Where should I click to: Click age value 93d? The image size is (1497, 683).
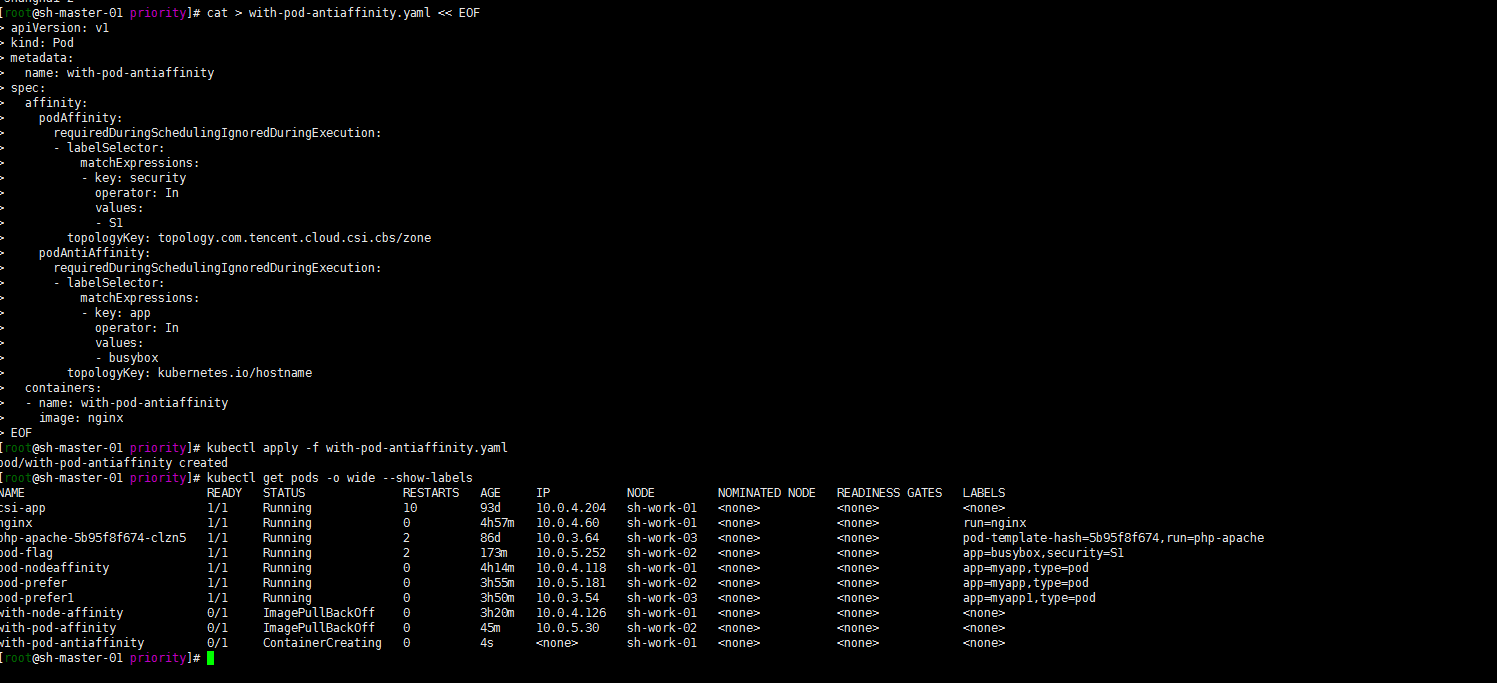(490, 508)
